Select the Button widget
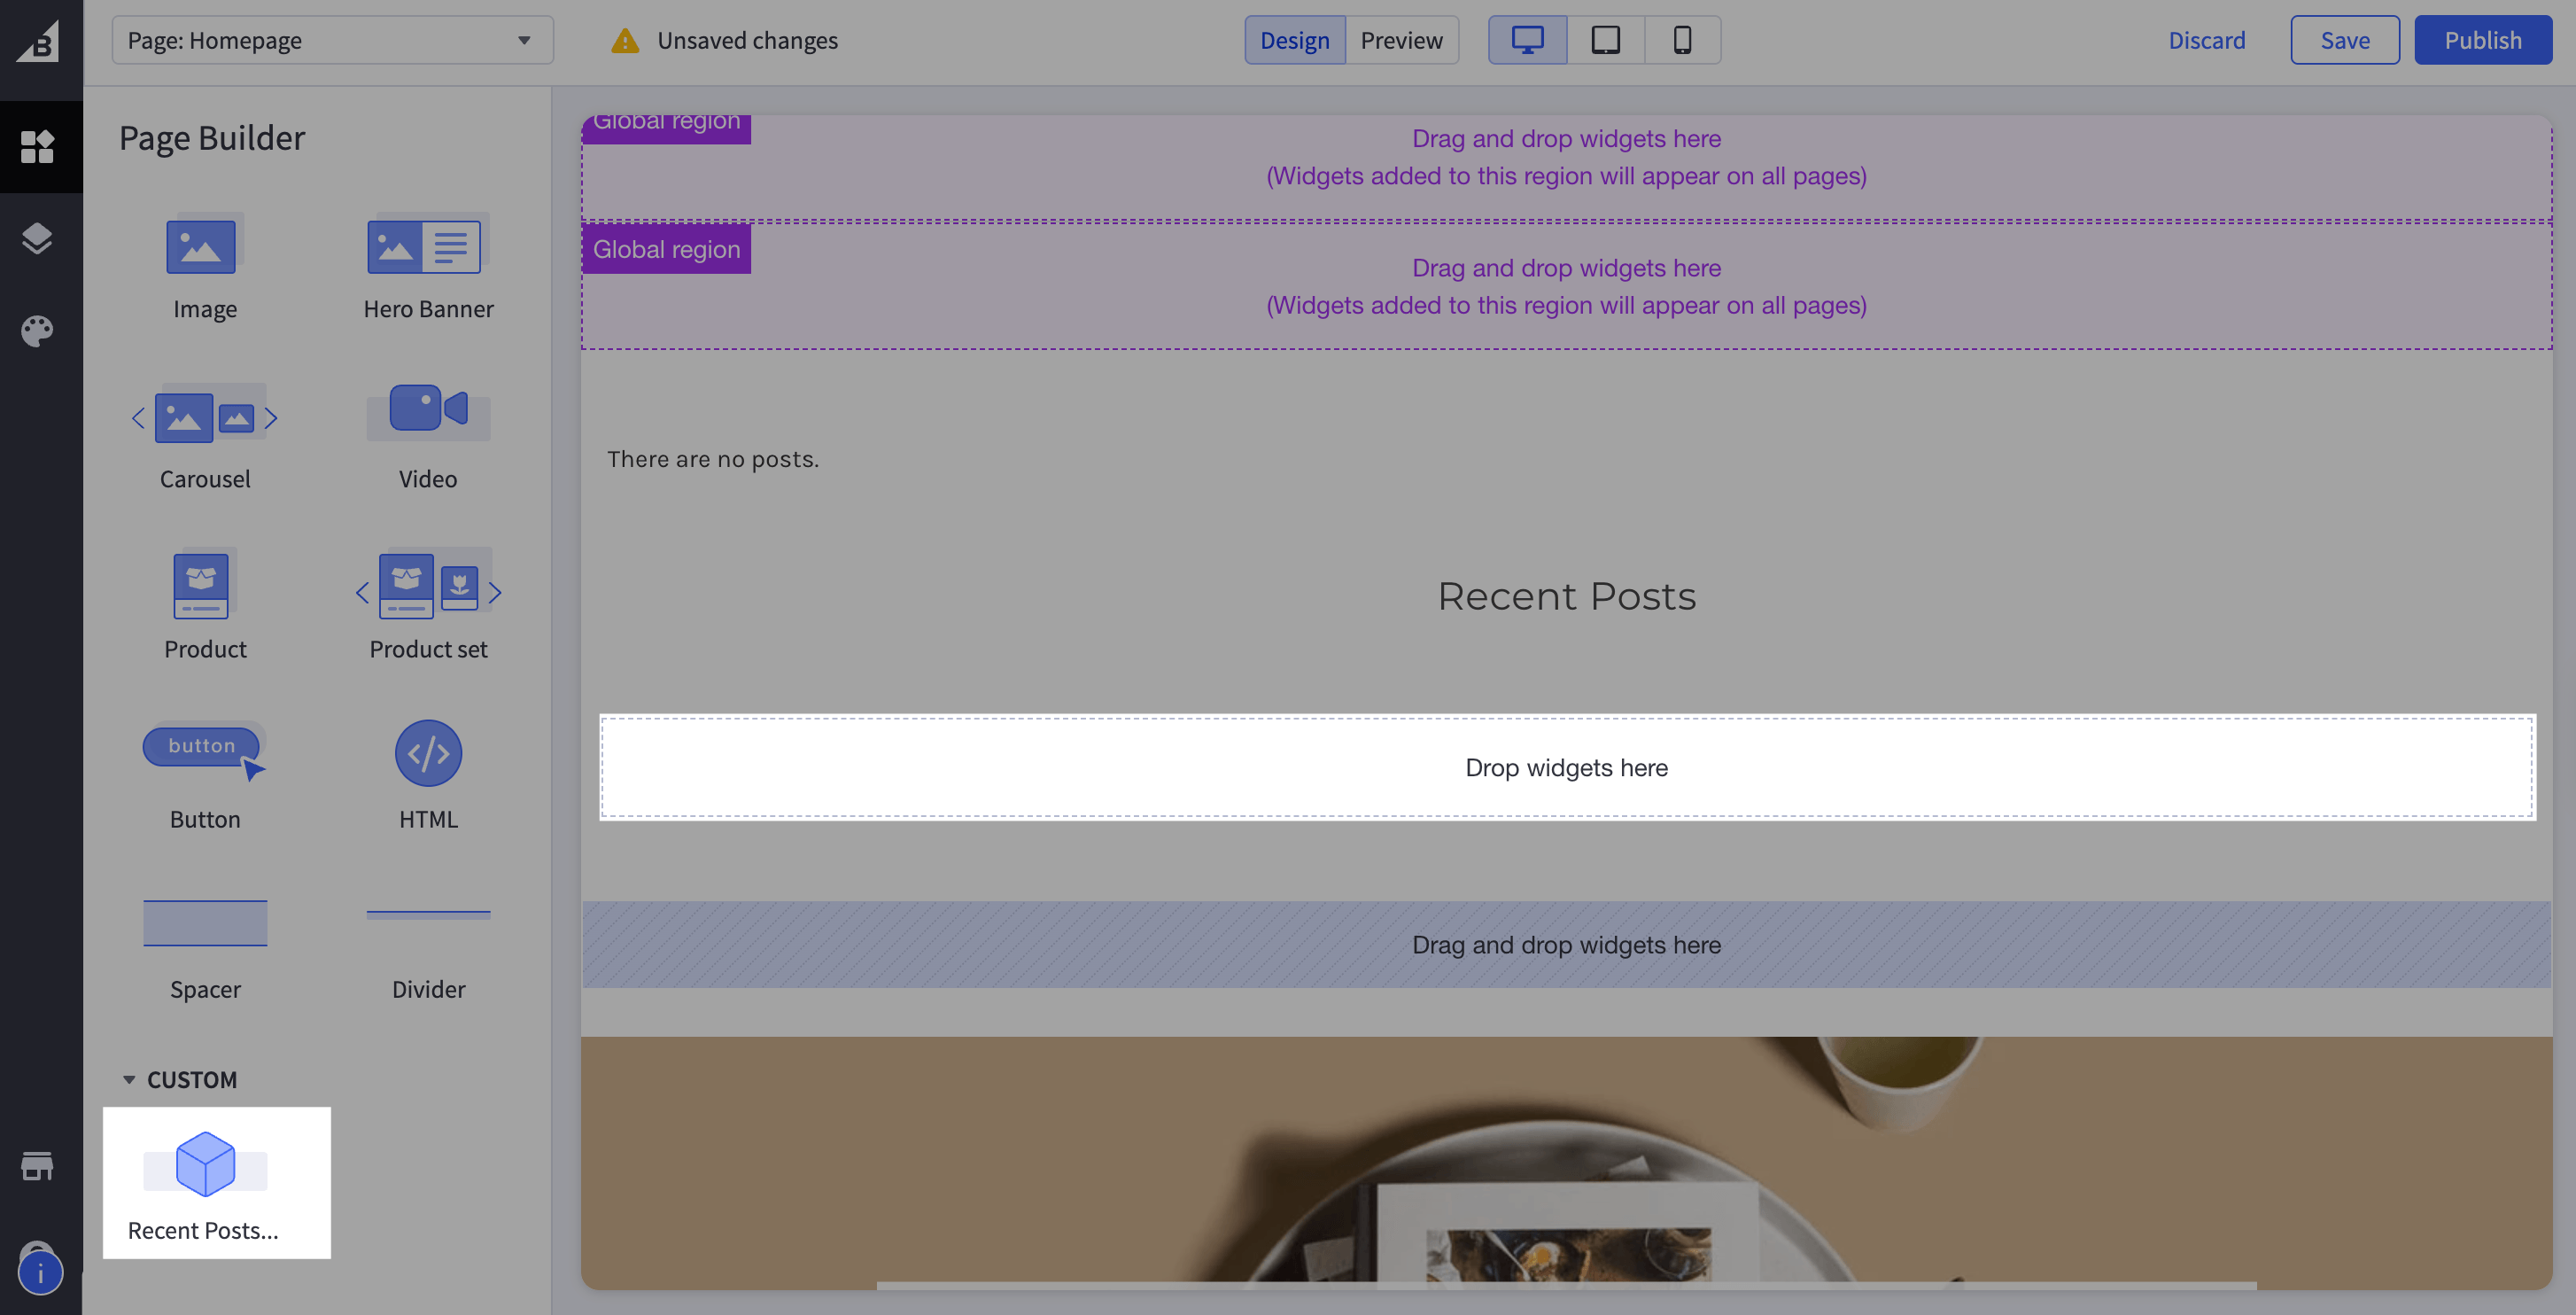Viewport: 2576px width, 1315px height. point(205,775)
